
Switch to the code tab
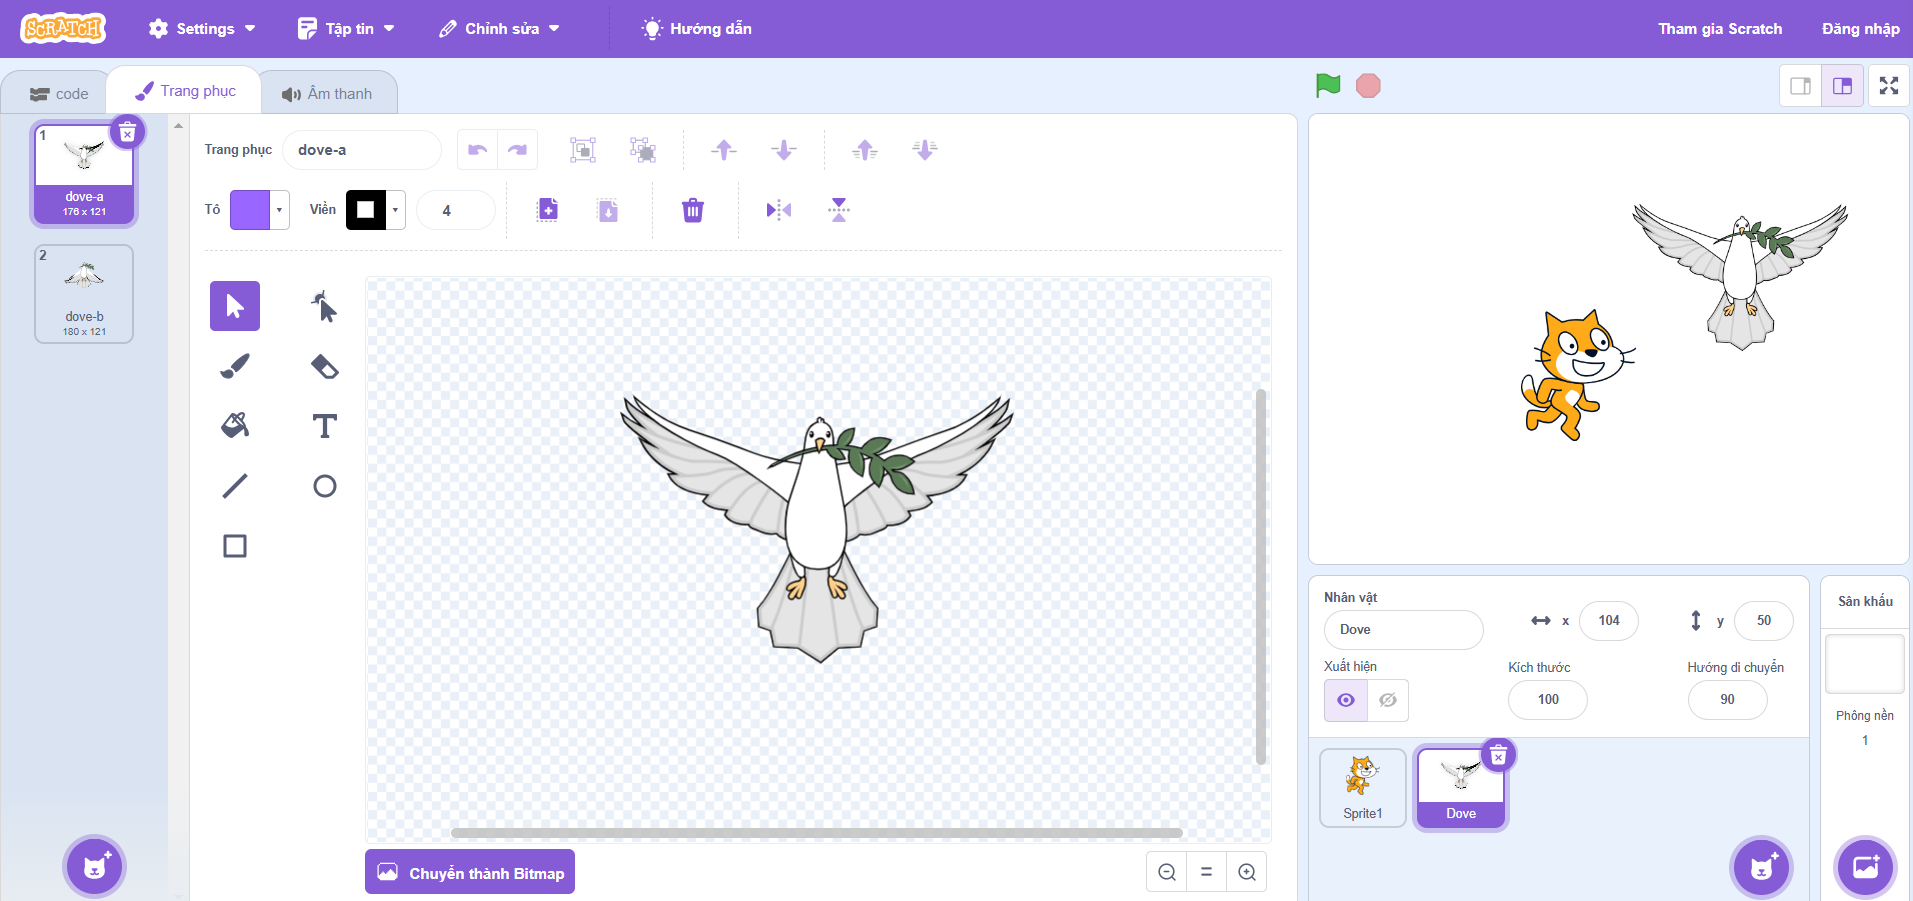click(59, 94)
